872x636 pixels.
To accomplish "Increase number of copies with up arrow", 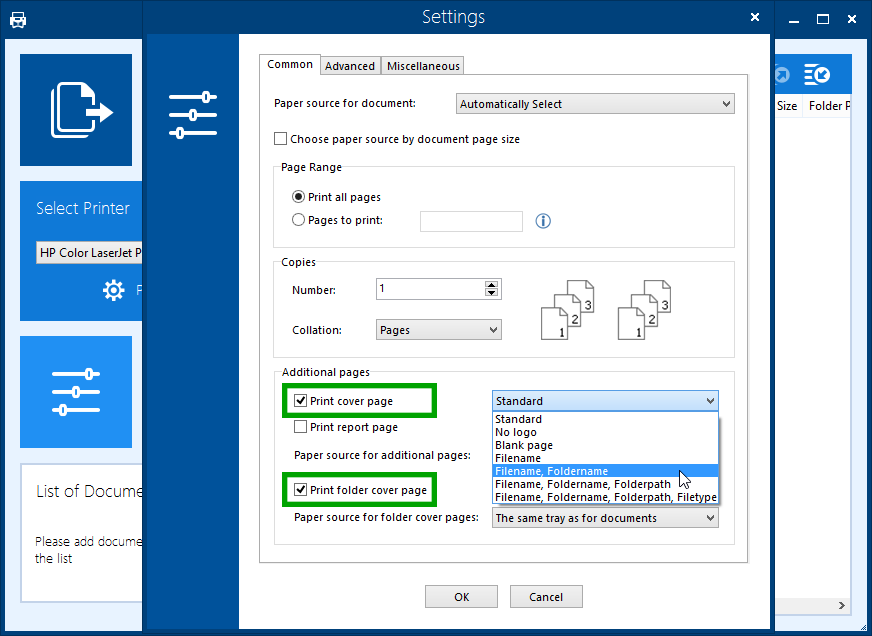I will coord(491,285).
